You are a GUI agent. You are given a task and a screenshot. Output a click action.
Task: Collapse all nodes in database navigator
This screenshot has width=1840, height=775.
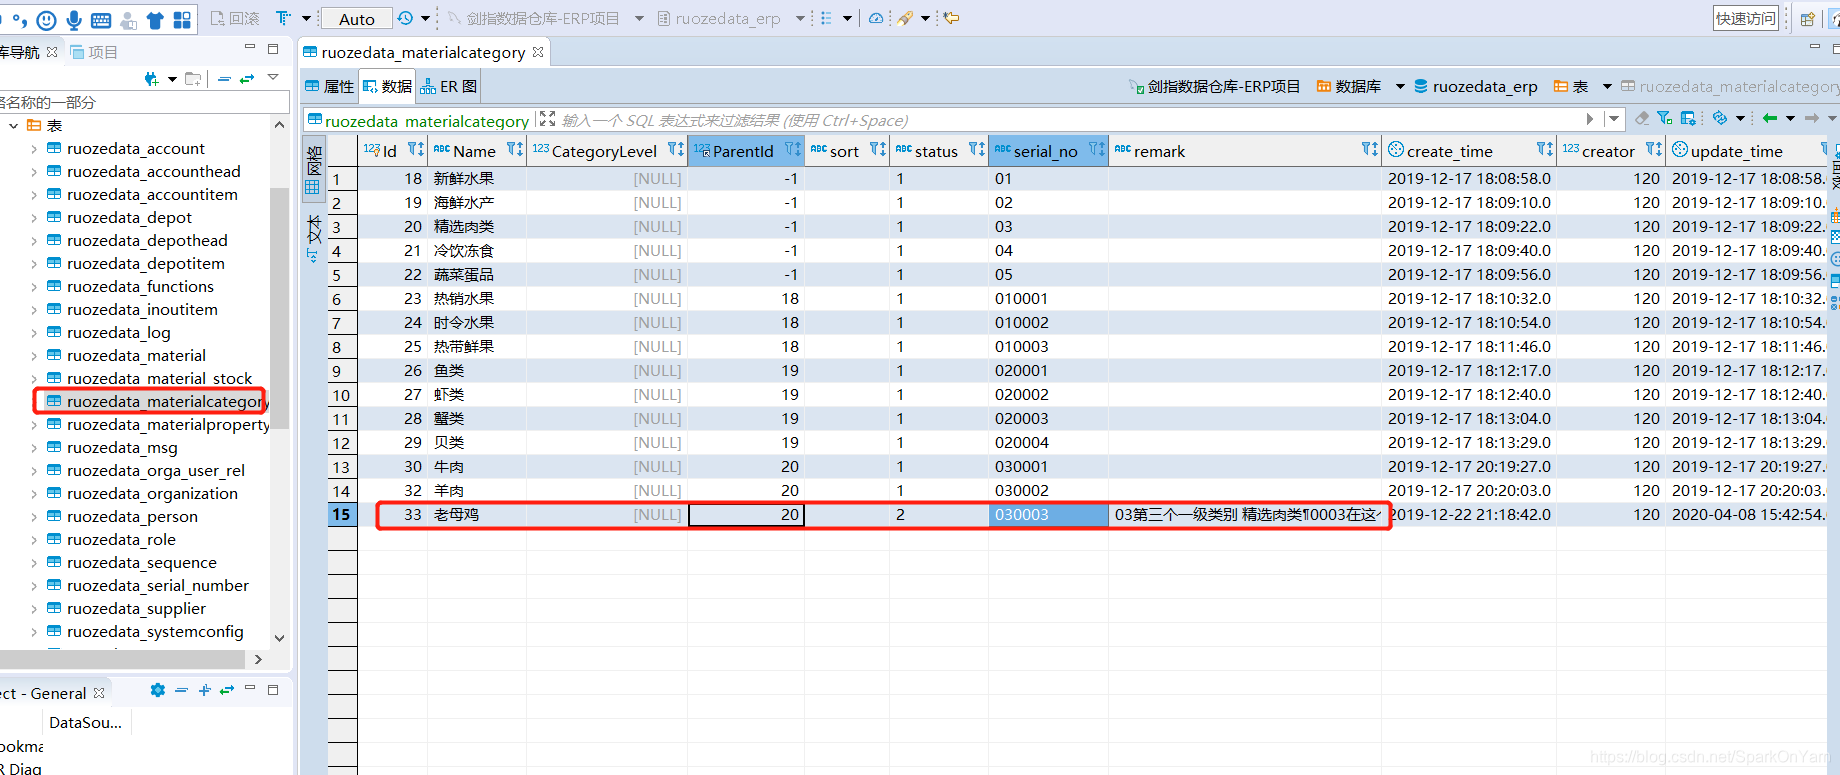pyautogui.click(x=224, y=78)
